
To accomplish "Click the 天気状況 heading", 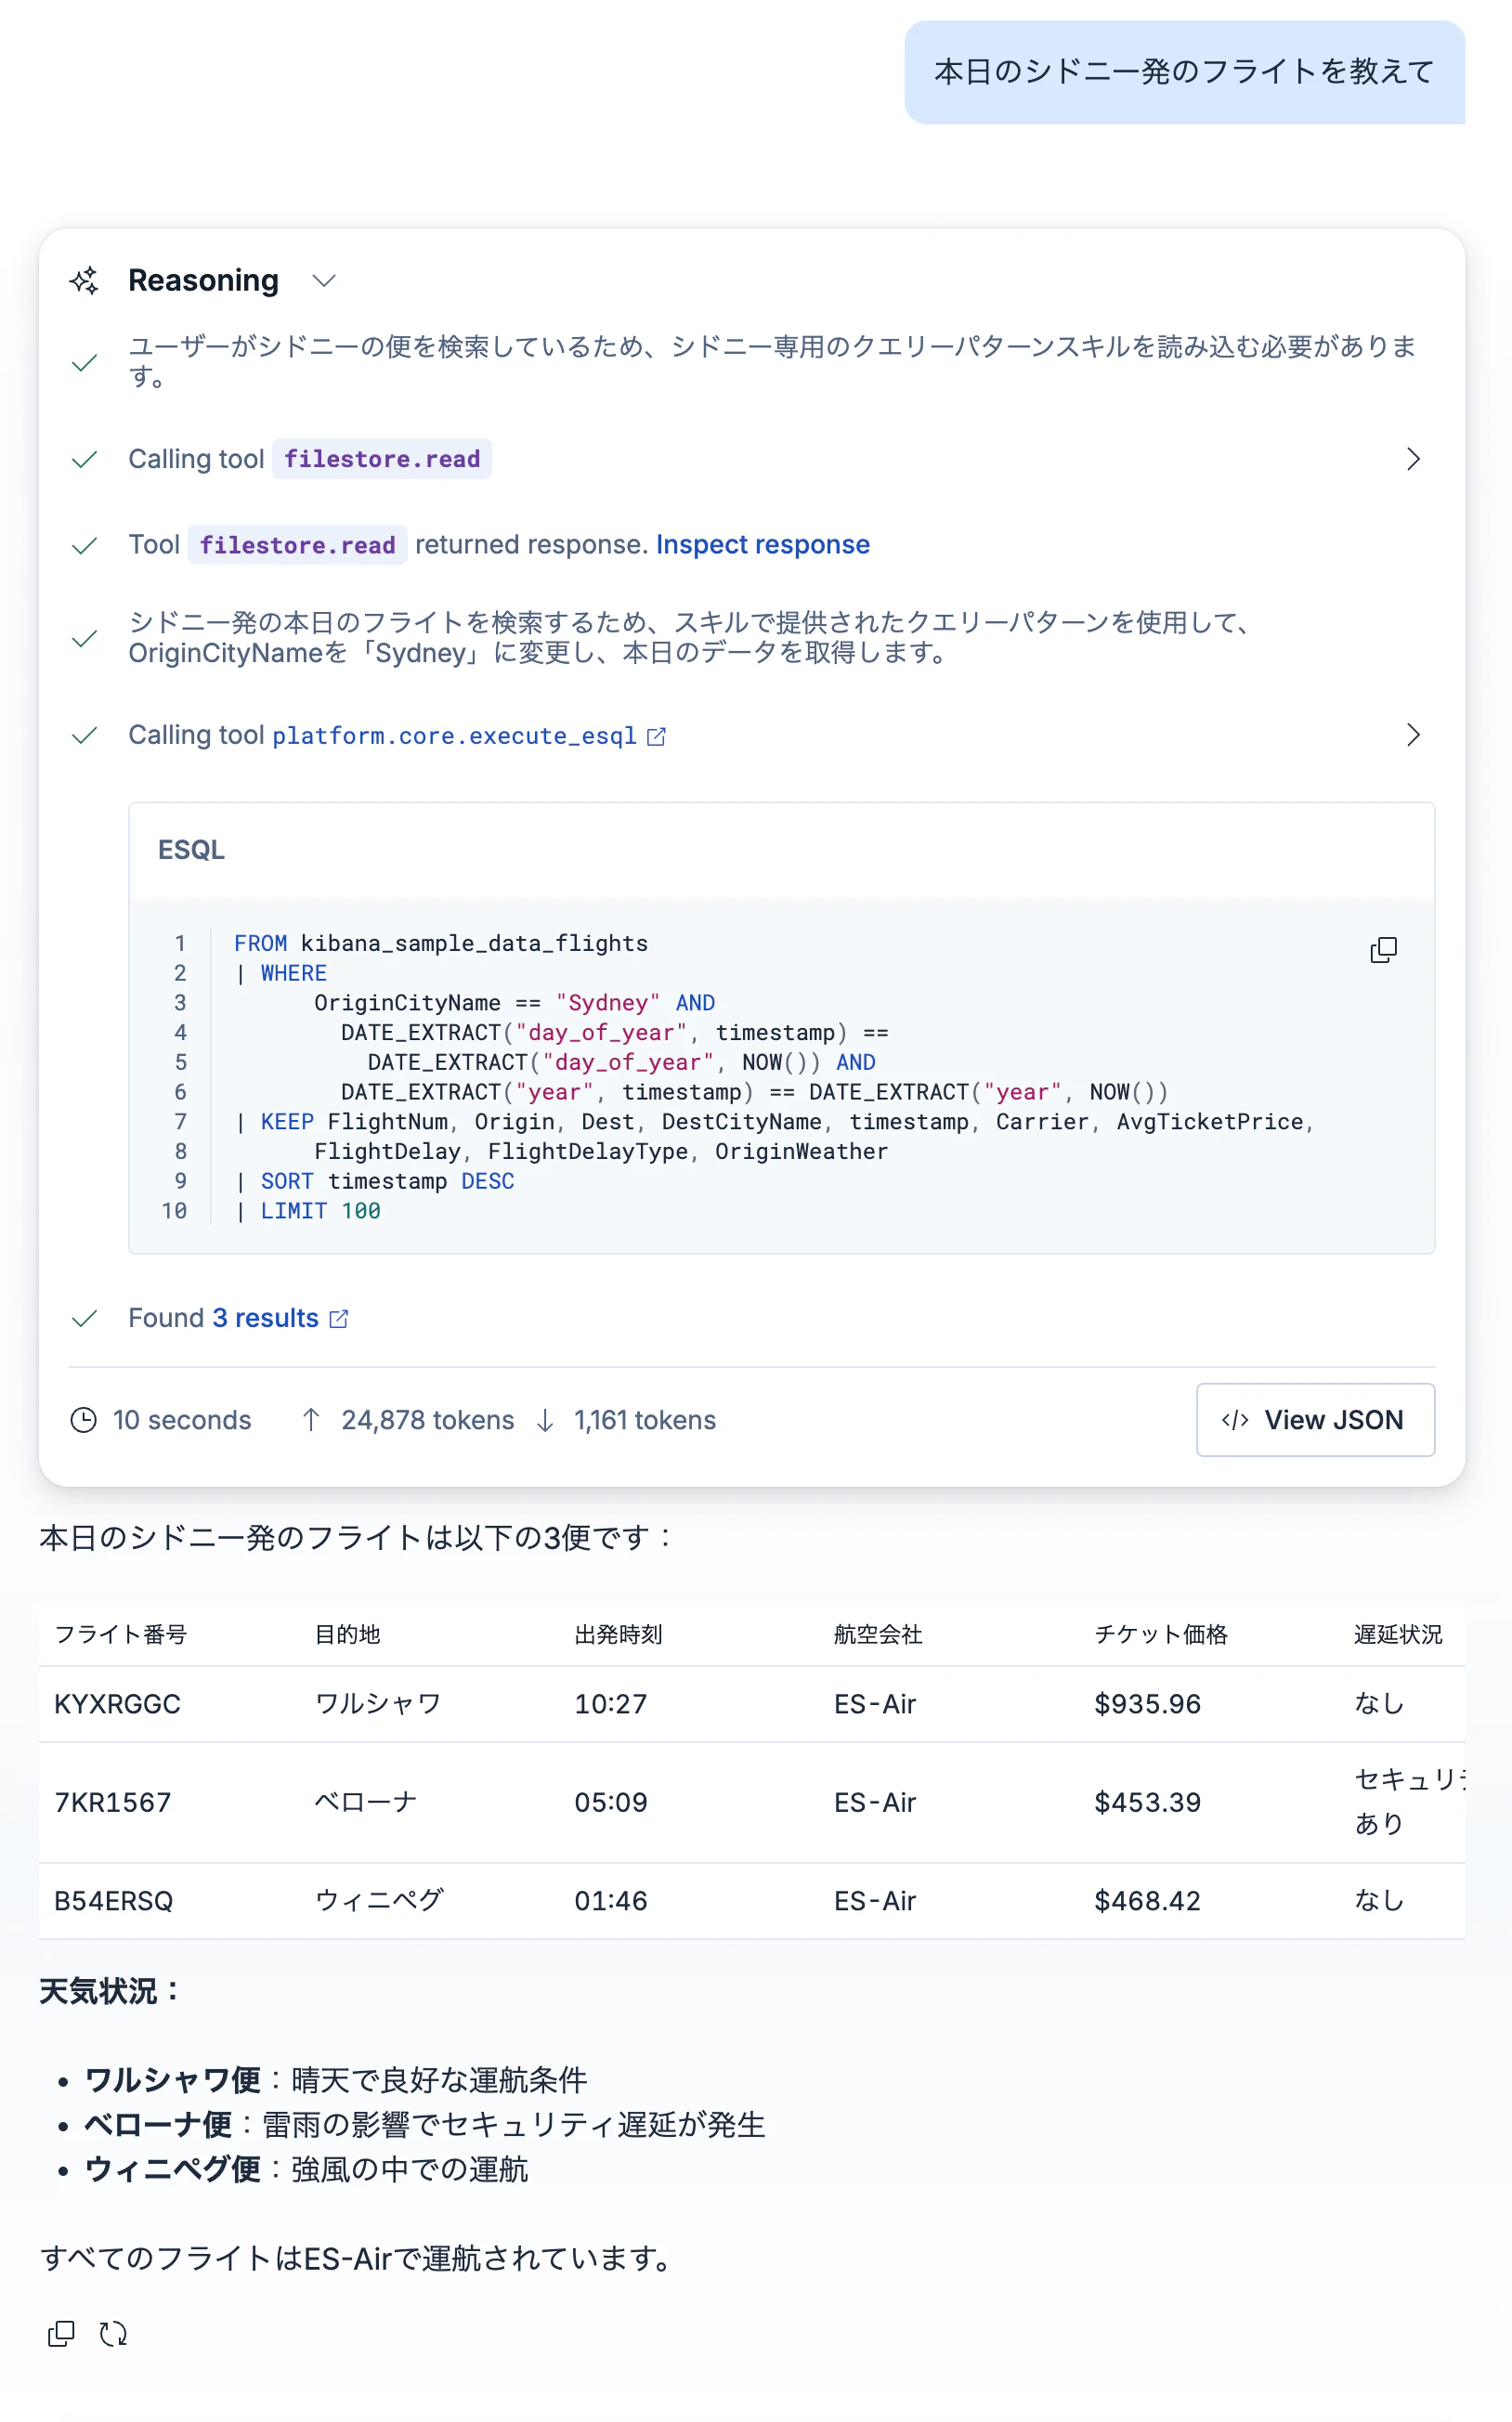I will pos(109,1991).
